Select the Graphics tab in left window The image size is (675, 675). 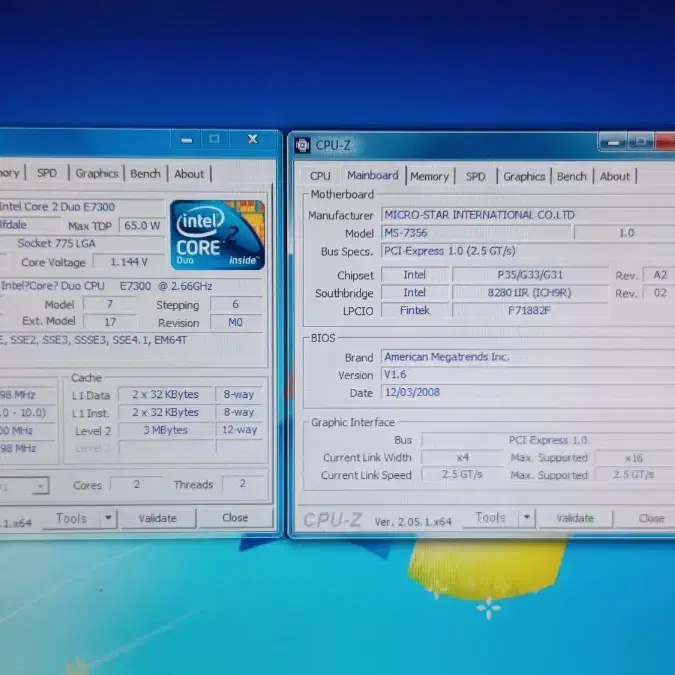tap(96, 173)
